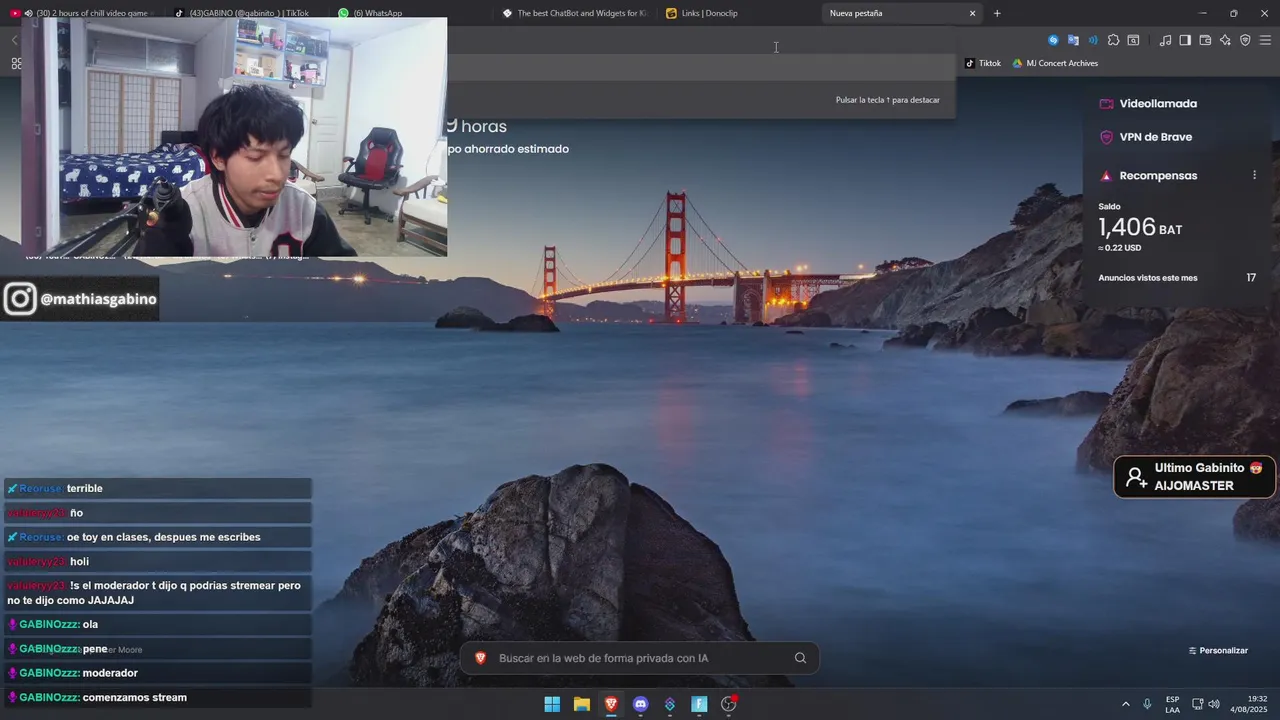Screen dimensions: 1280x720
Task: Open the ESP LAA language switcher
Action: [x=1172, y=704]
